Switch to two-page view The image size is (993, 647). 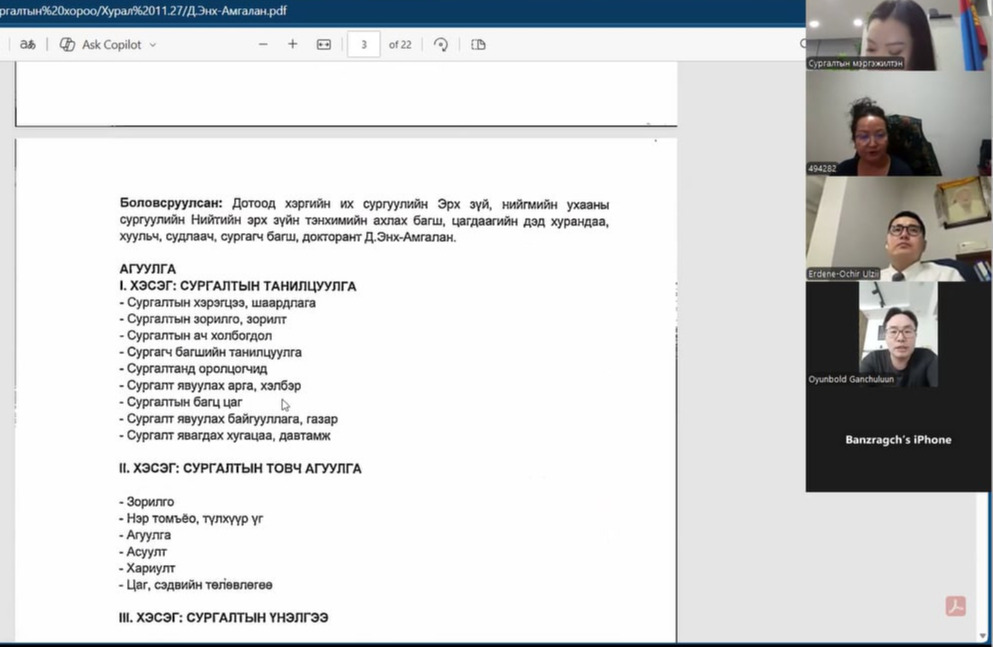tap(478, 44)
